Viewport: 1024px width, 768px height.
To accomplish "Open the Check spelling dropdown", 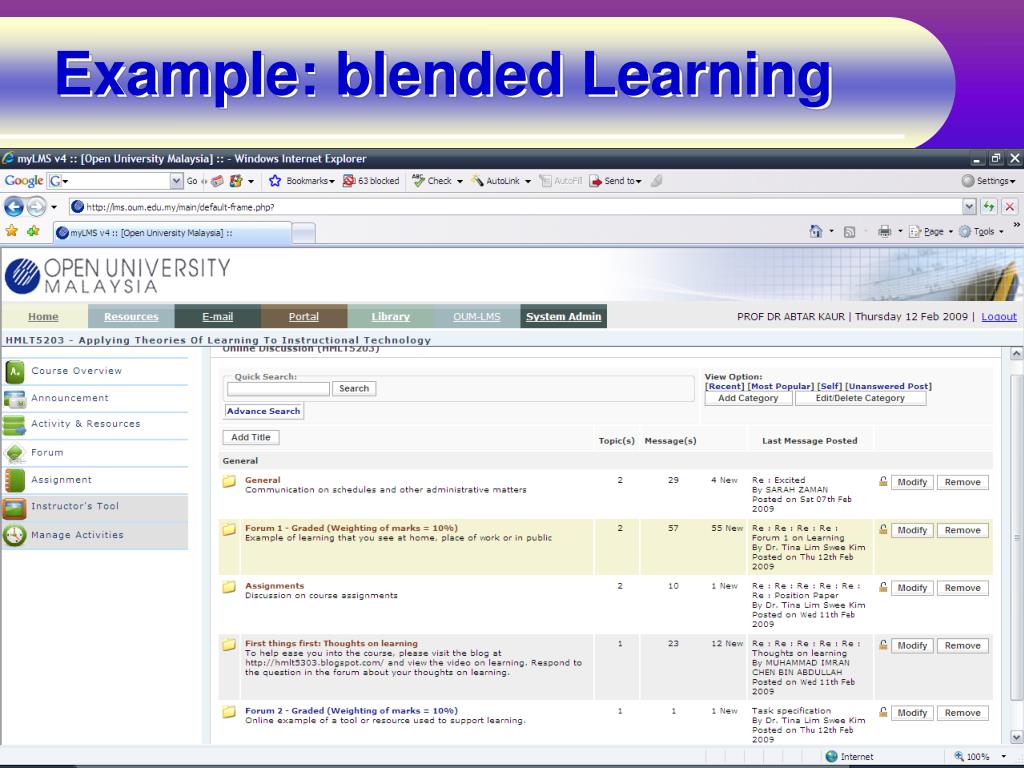I will click(x=460, y=181).
